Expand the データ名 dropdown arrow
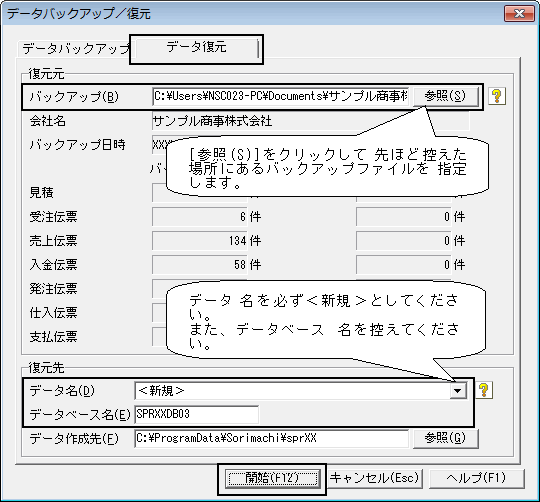 [458, 391]
